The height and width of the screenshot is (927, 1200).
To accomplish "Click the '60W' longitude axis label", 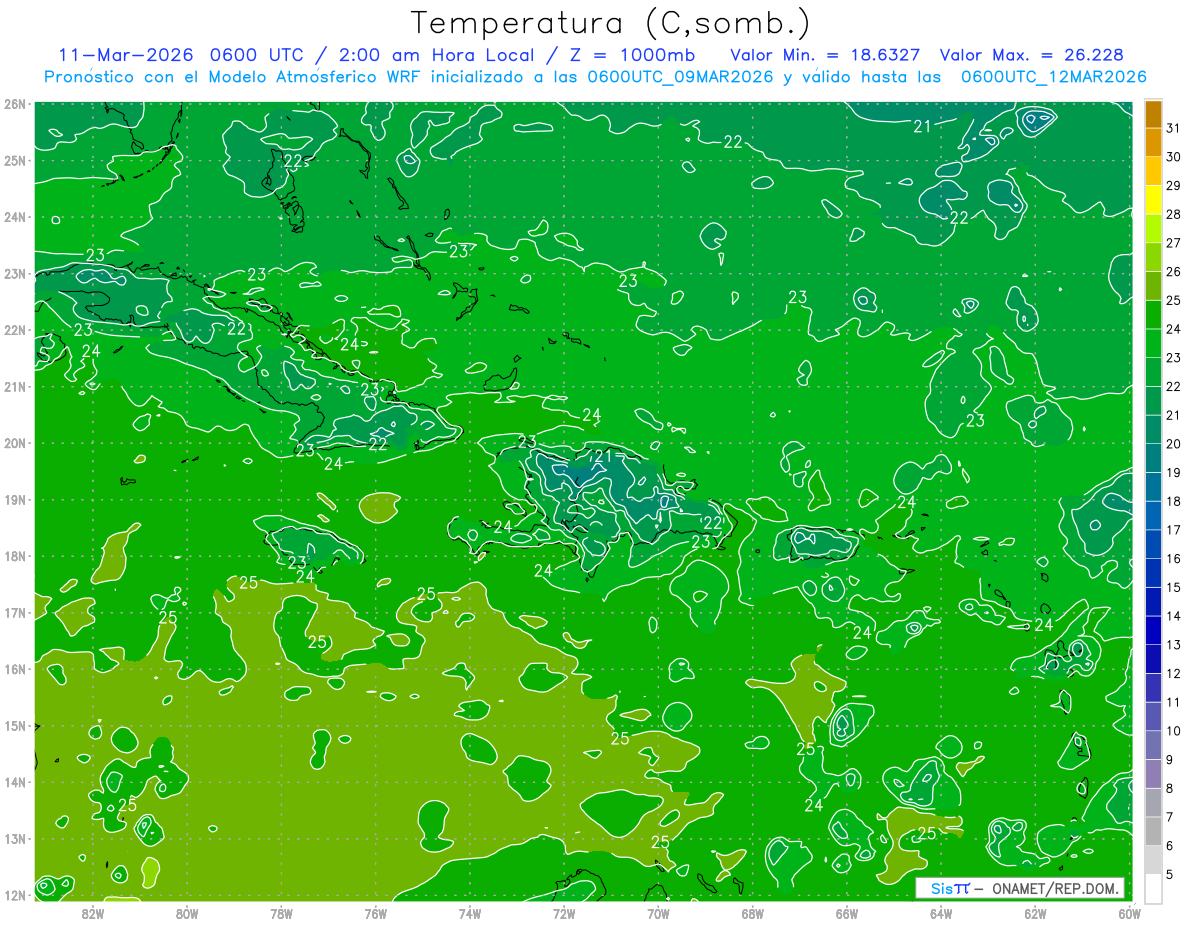I will tap(1128, 913).
